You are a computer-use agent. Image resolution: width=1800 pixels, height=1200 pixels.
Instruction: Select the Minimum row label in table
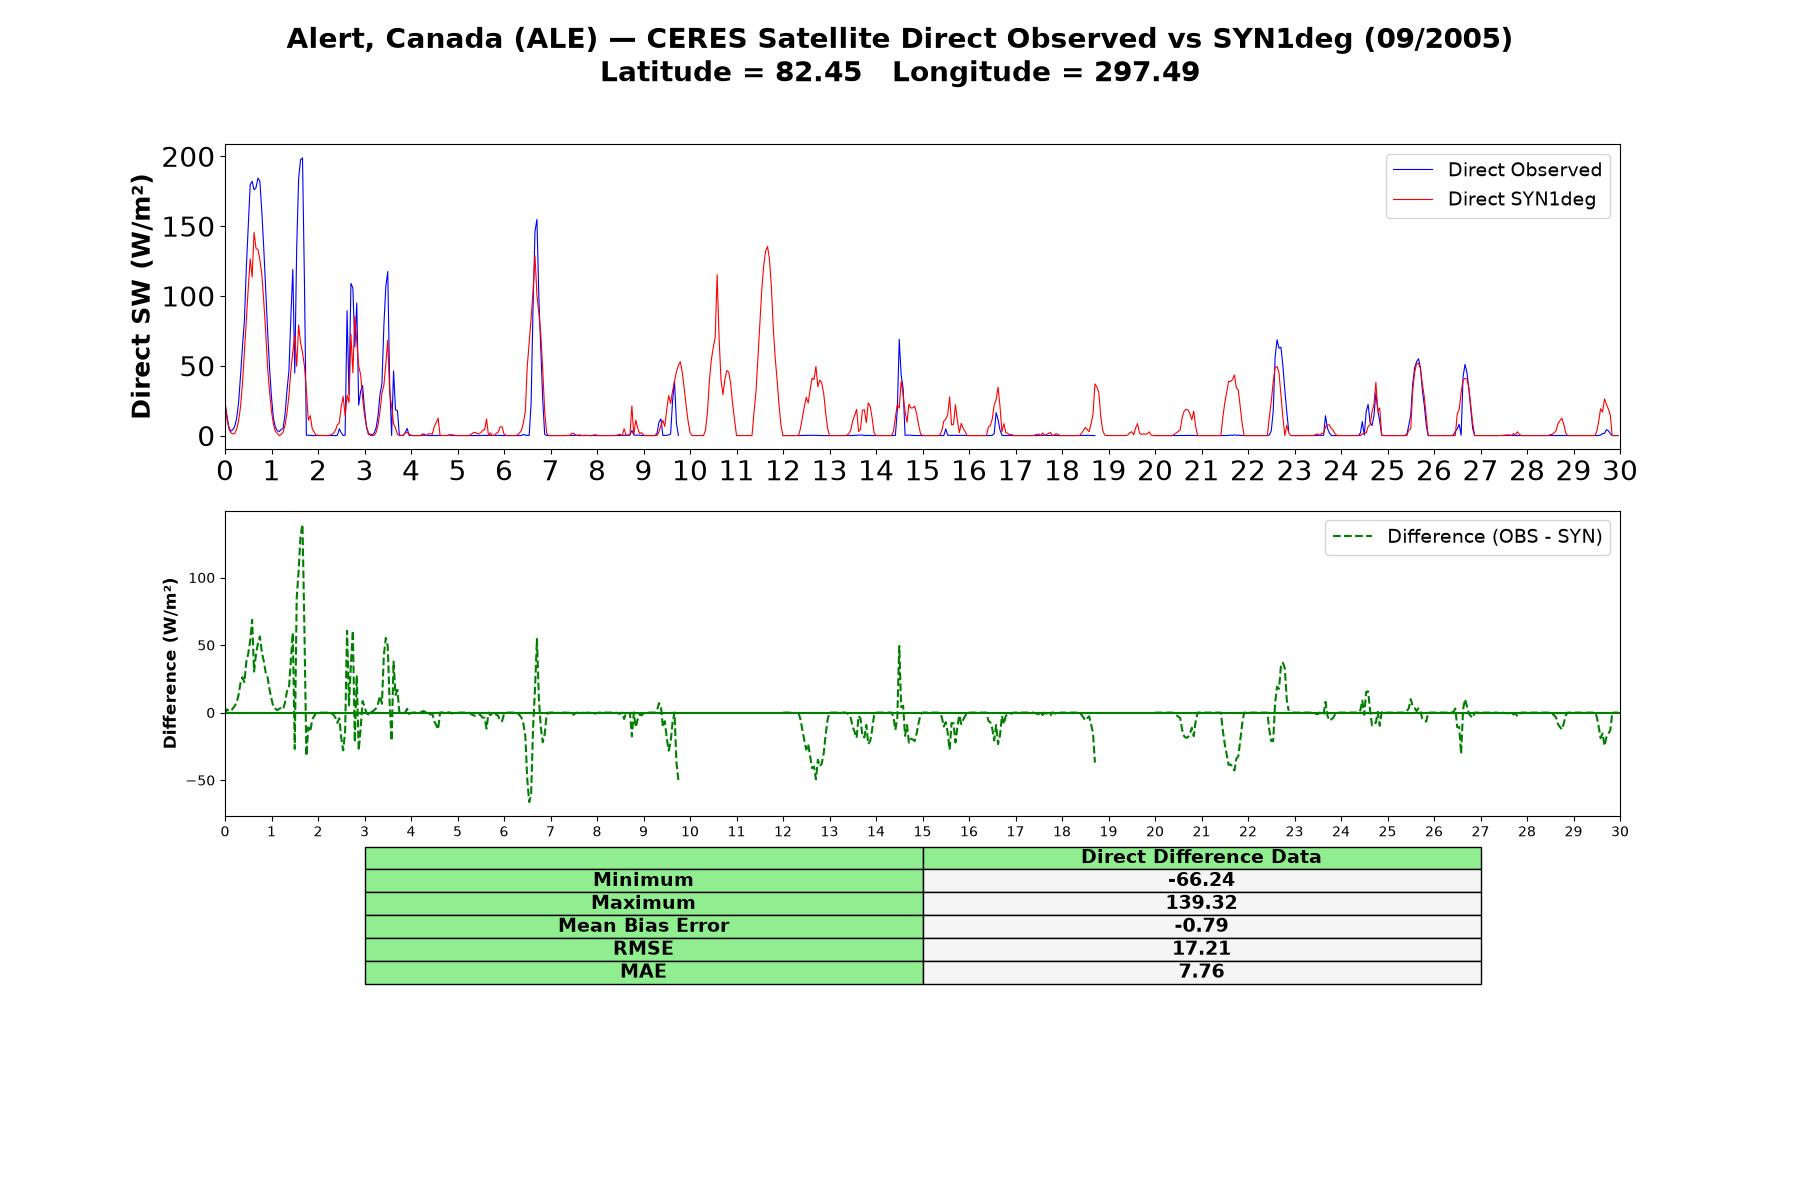[x=644, y=880]
